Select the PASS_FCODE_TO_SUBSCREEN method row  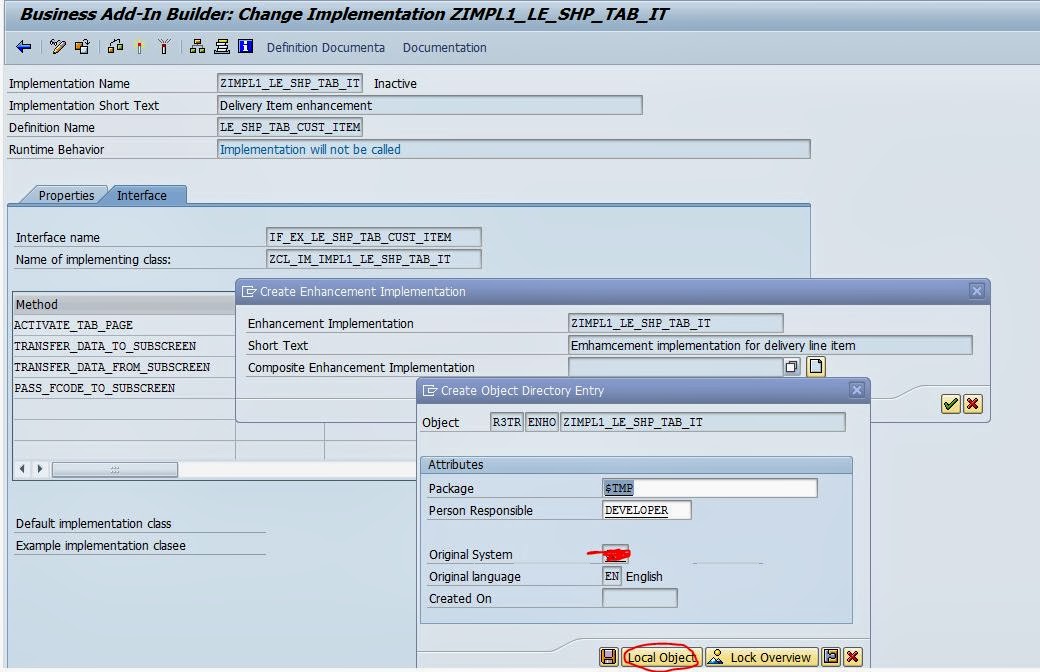[123, 388]
